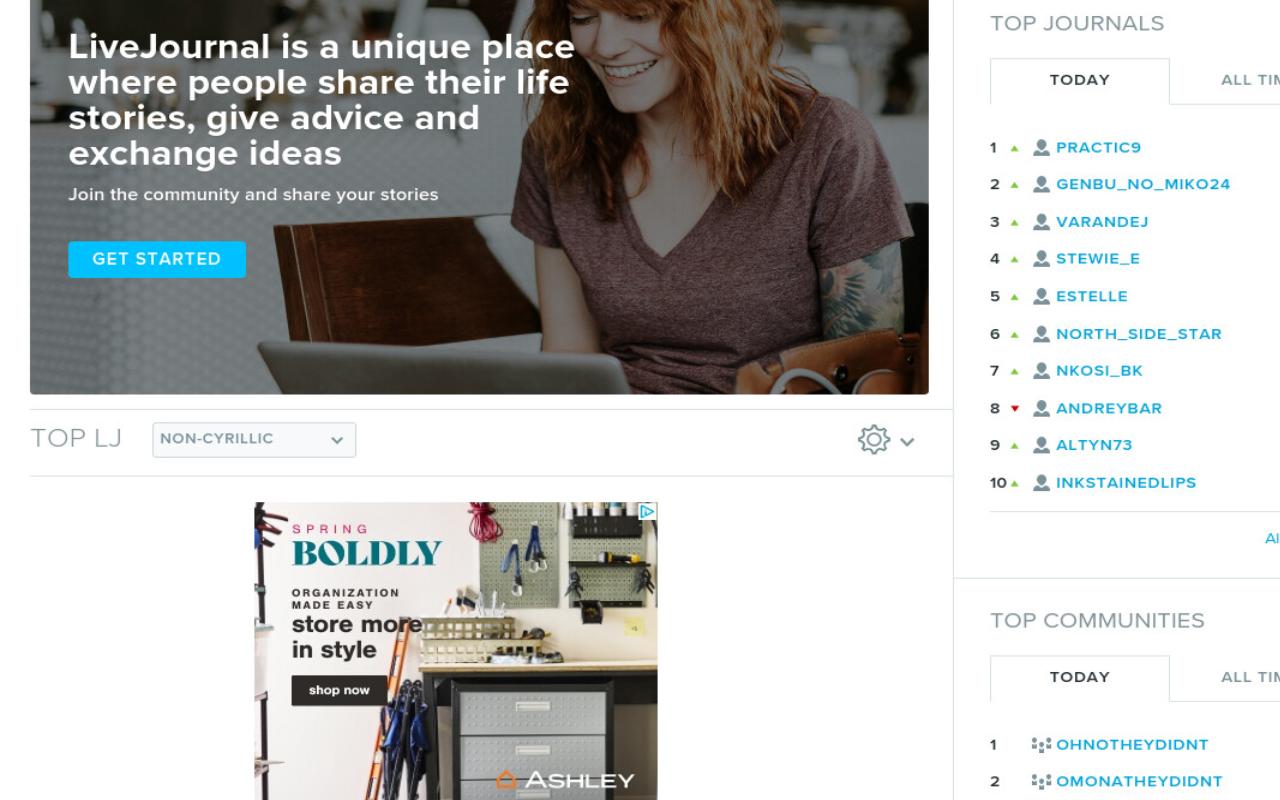The height and width of the screenshot is (800, 1280).
Task: Expand the chevron beside the gear icon
Action: (x=907, y=442)
